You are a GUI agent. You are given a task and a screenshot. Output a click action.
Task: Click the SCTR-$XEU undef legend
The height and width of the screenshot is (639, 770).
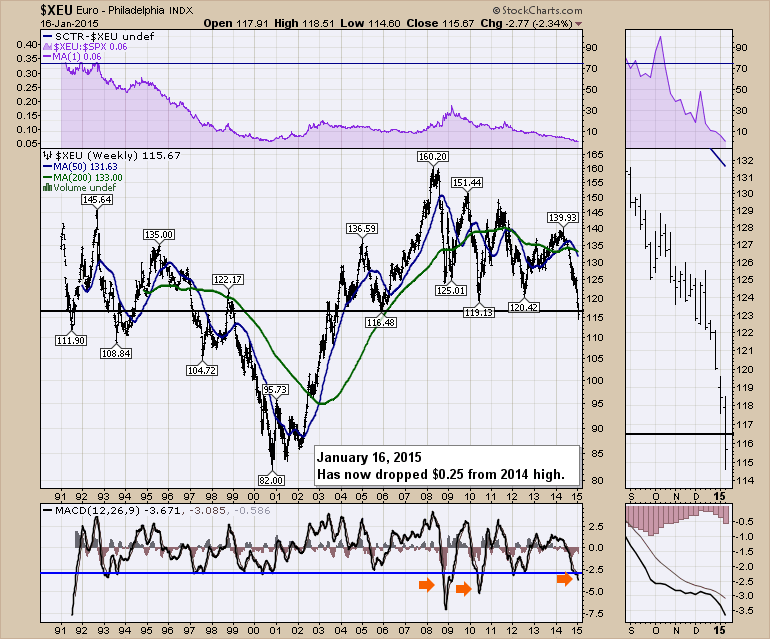98,36
